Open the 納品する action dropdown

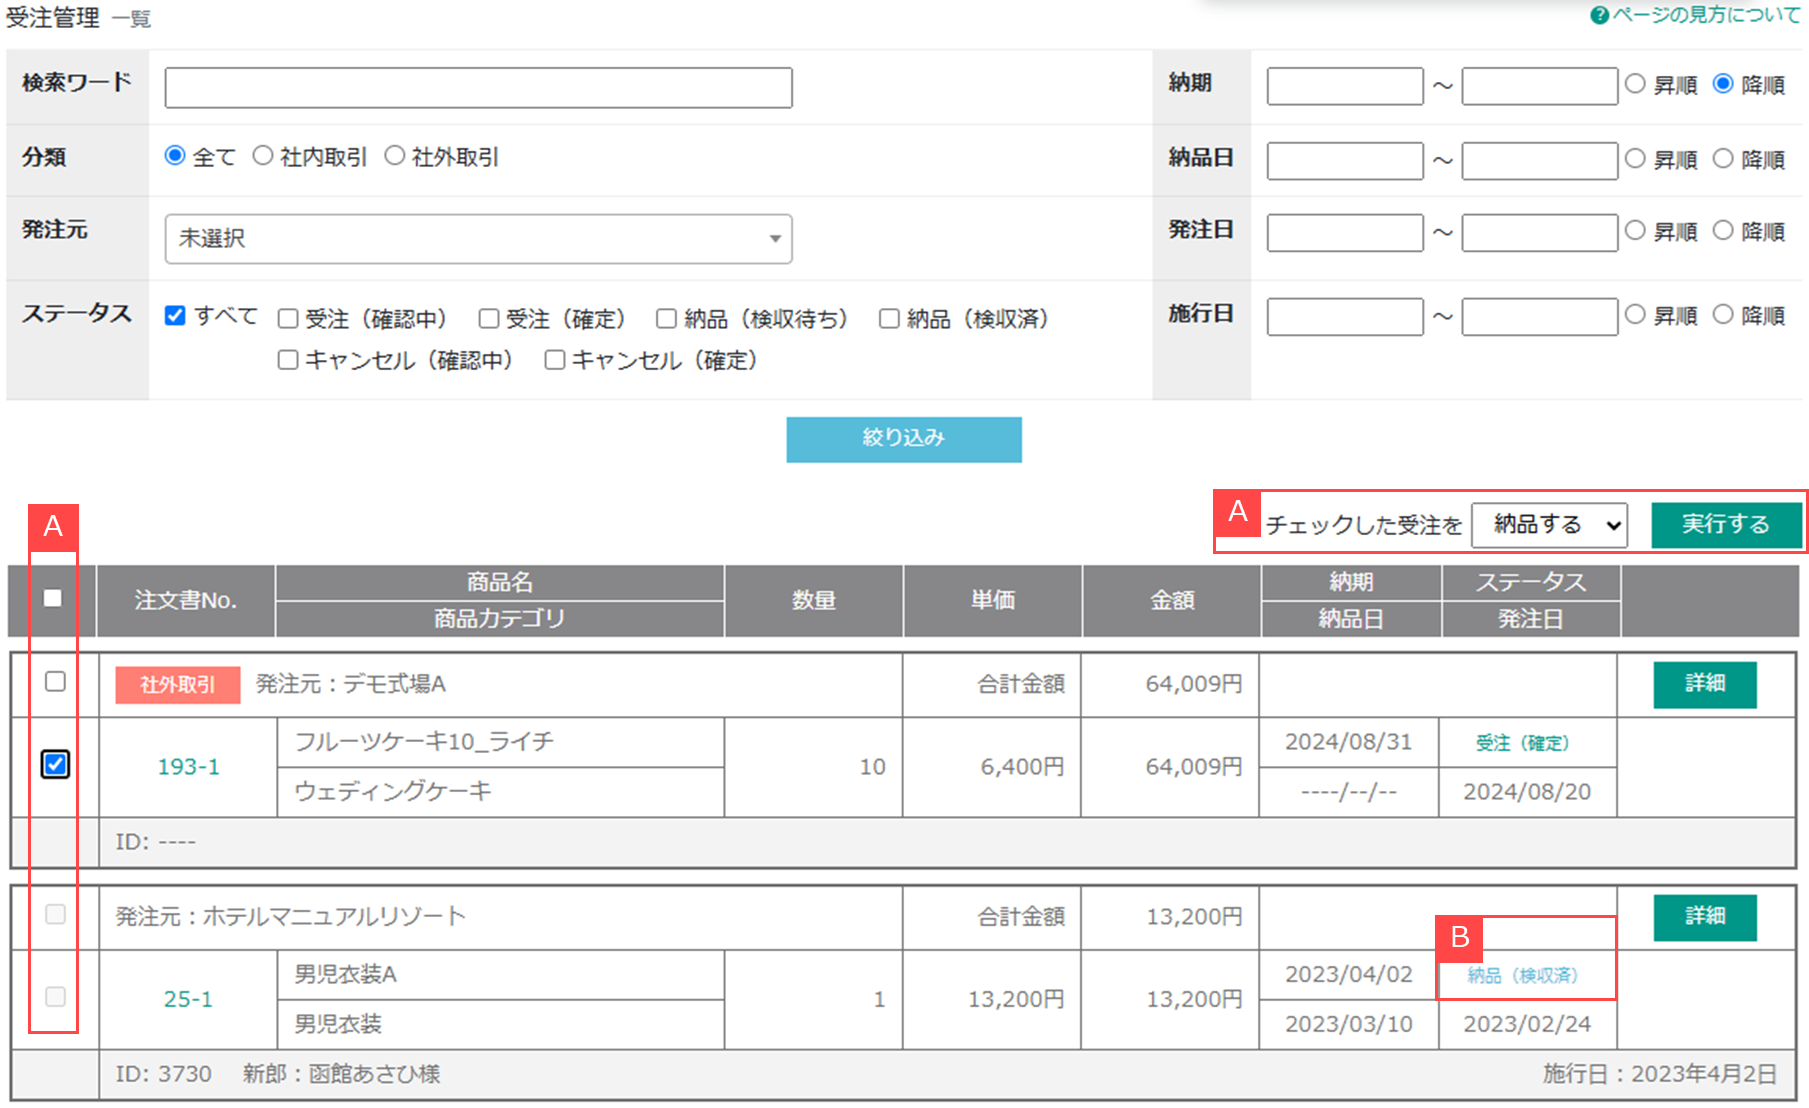pyautogui.click(x=1549, y=525)
